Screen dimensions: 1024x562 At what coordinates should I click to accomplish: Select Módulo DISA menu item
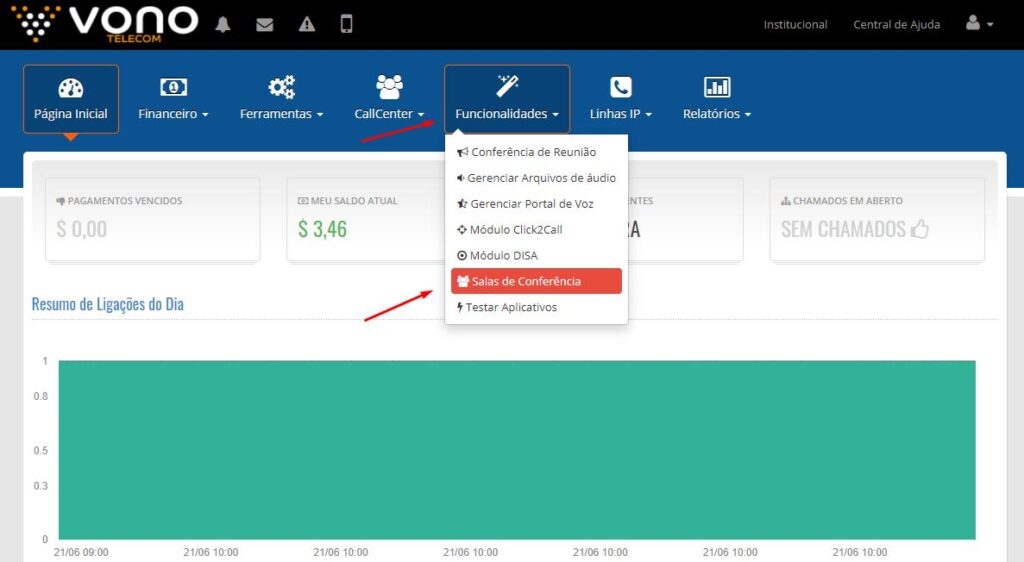point(503,256)
